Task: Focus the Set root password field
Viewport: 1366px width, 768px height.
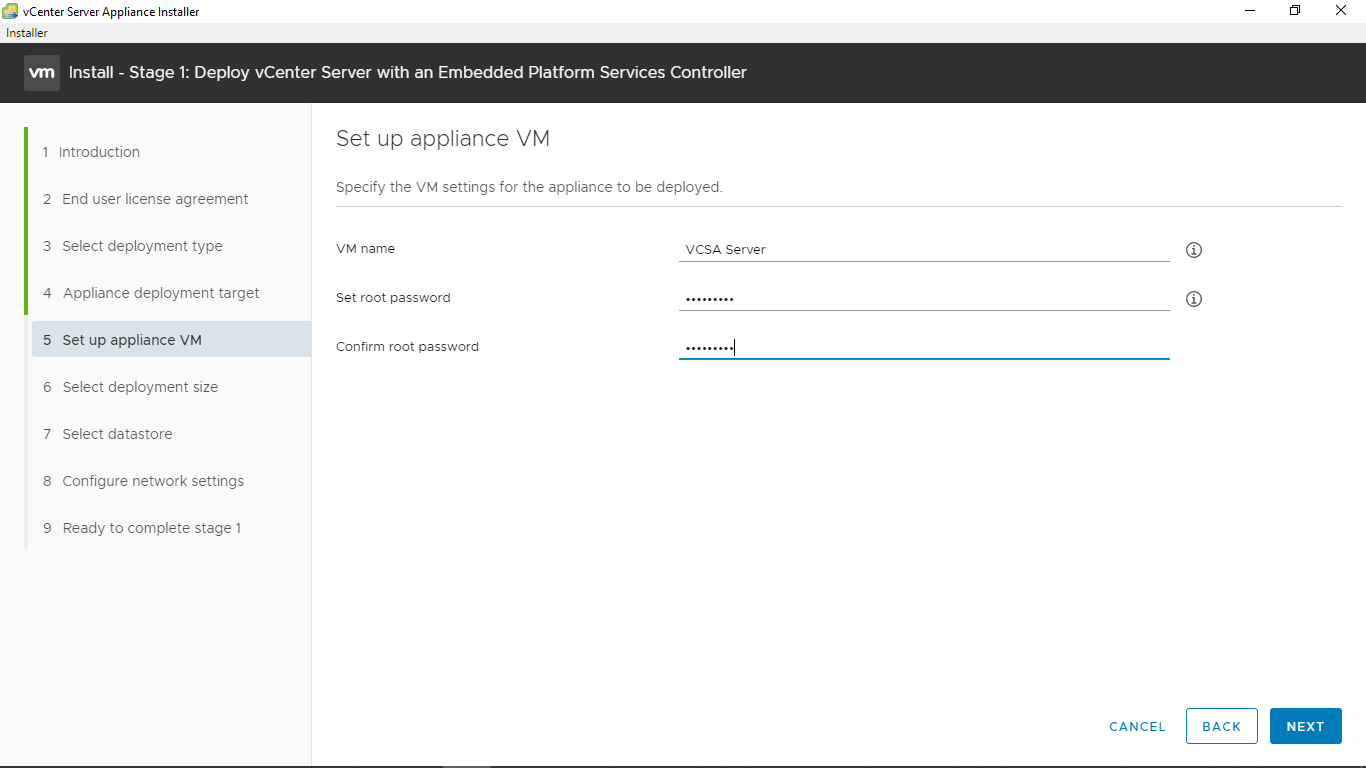Action: click(923, 299)
